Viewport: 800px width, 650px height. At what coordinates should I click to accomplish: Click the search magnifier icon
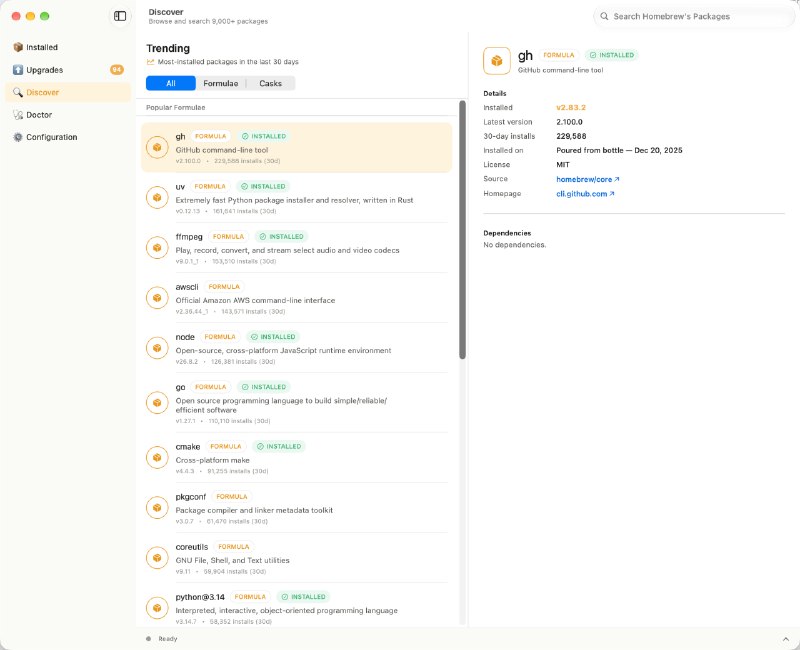pos(604,16)
